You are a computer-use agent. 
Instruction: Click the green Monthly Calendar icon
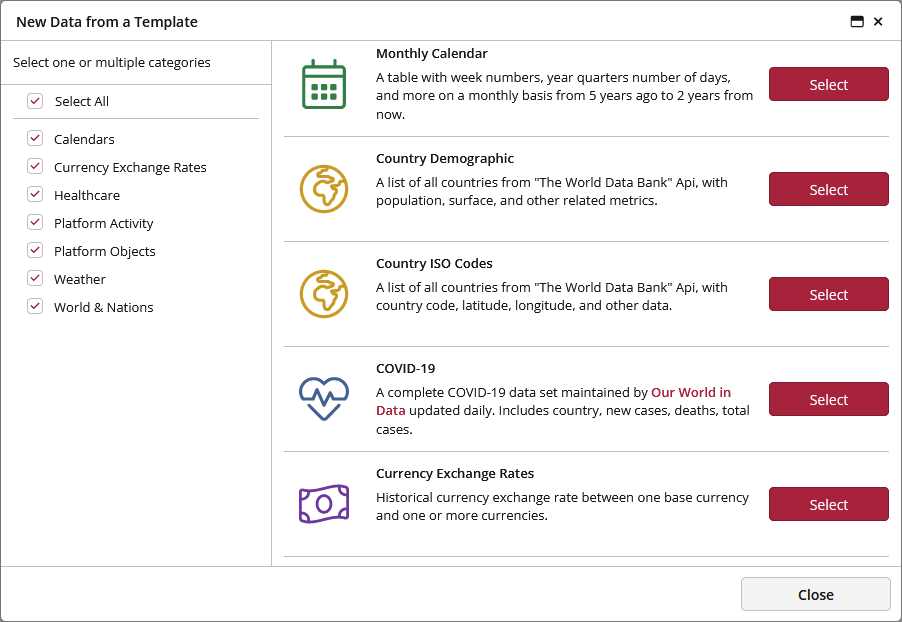(x=324, y=84)
